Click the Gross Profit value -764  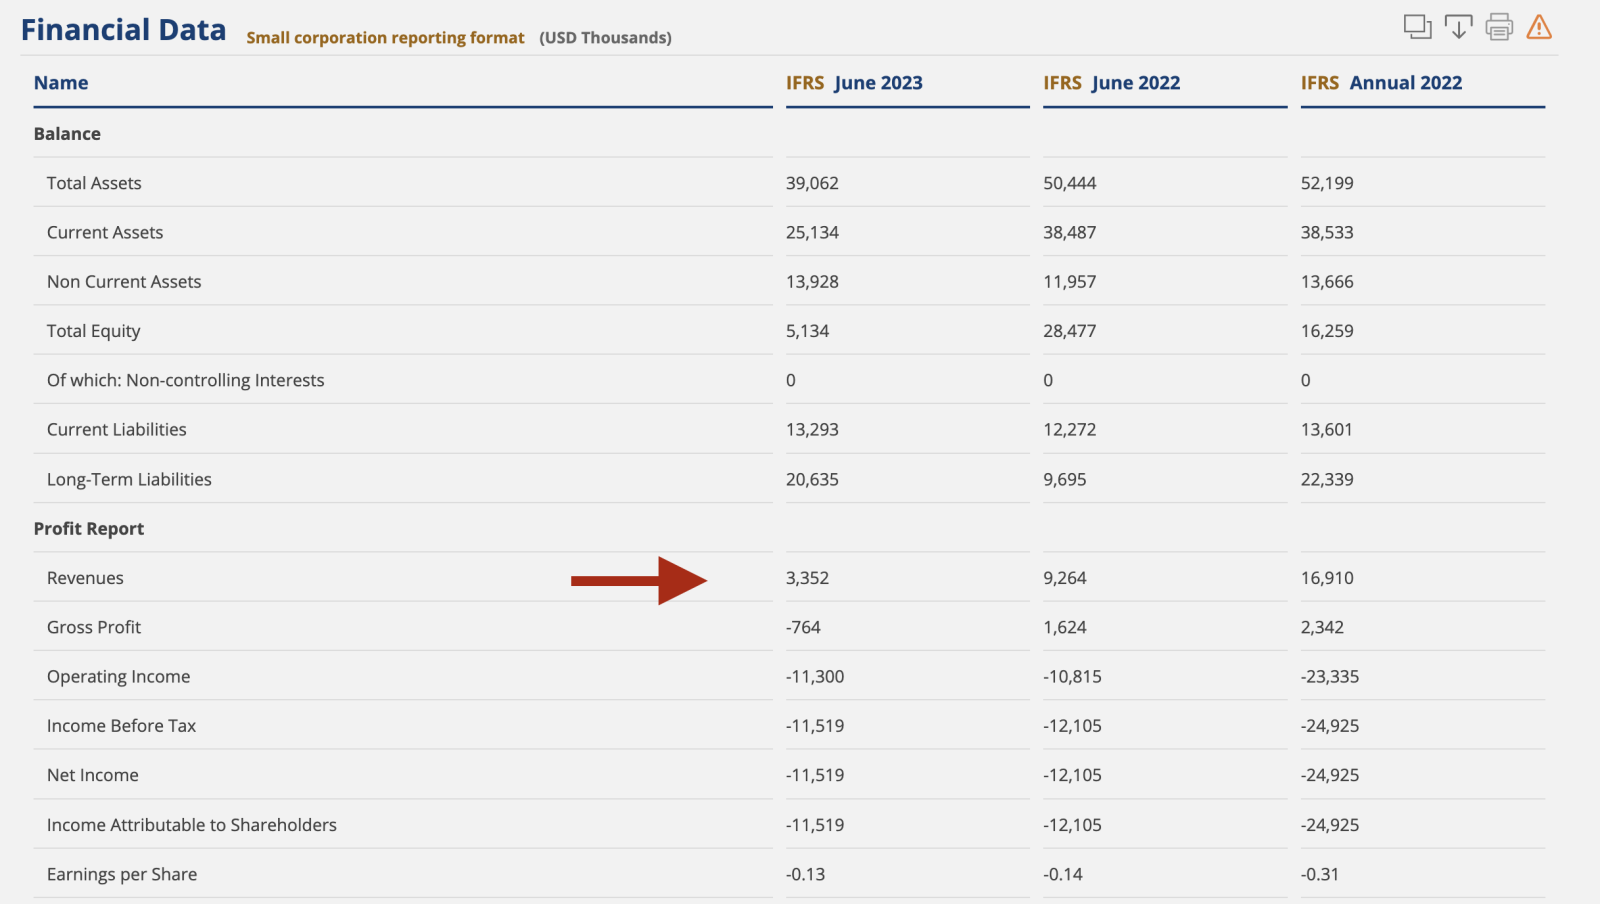pyautogui.click(x=803, y=627)
